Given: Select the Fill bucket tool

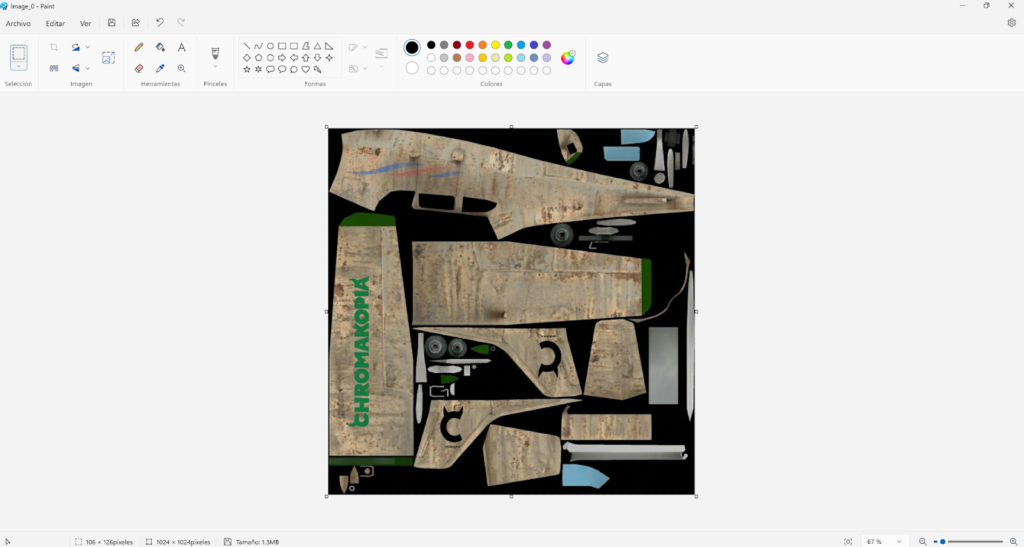Looking at the screenshot, I should click(160, 47).
